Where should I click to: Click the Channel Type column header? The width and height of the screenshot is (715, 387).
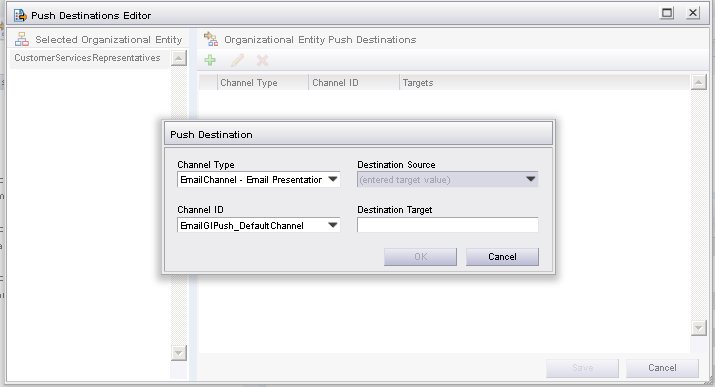[263, 83]
